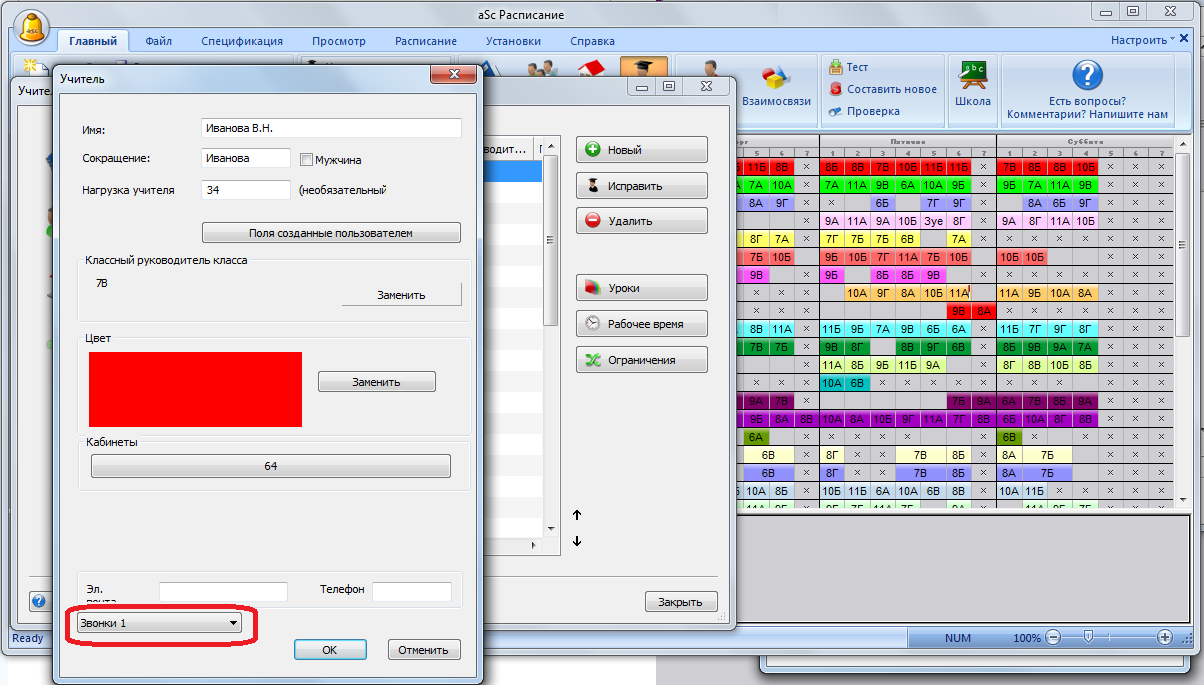This screenshot has height=685, width=1204.
Task: Open the Настроить dropdown menu
Action: pyautogui.click(x=1143, y=40)
